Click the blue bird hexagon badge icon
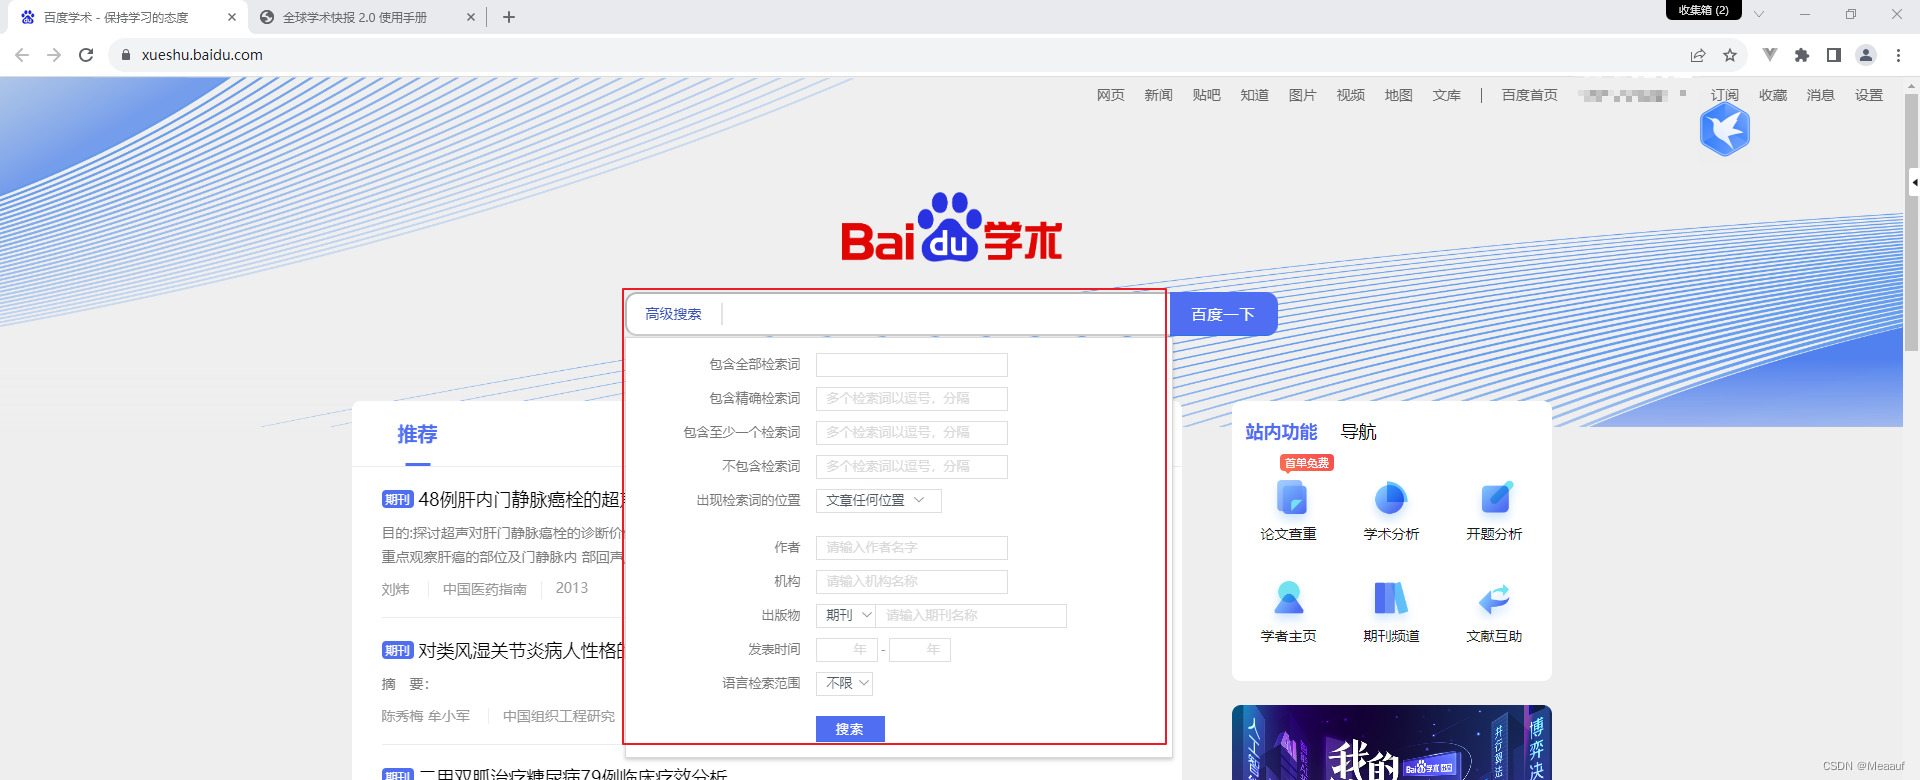Screen dimensions: 1920x780 [x=1725, y=130]
